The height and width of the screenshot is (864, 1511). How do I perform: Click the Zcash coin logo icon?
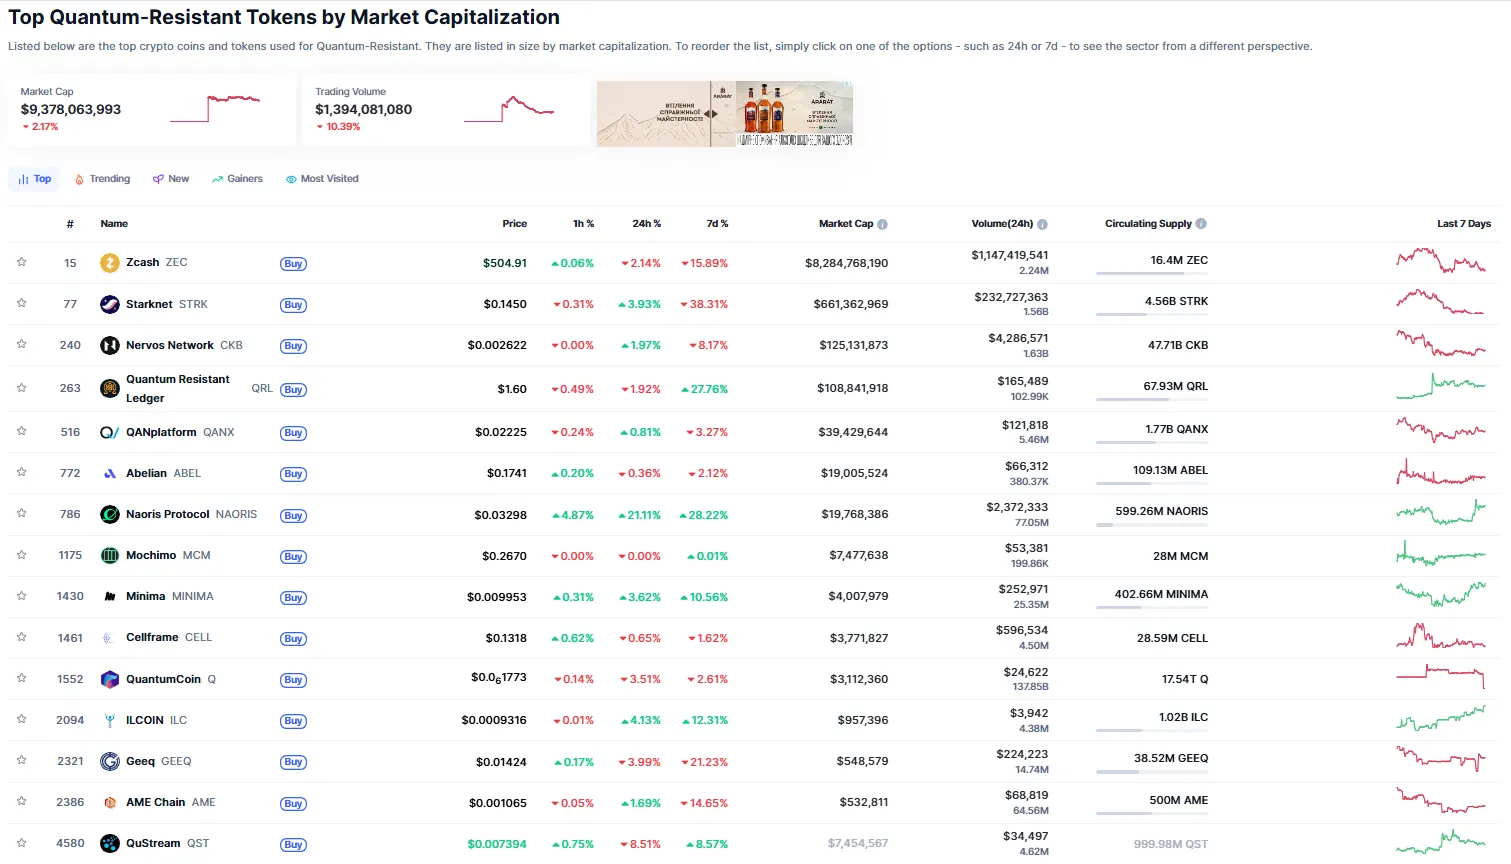click(x=110, y=263)
